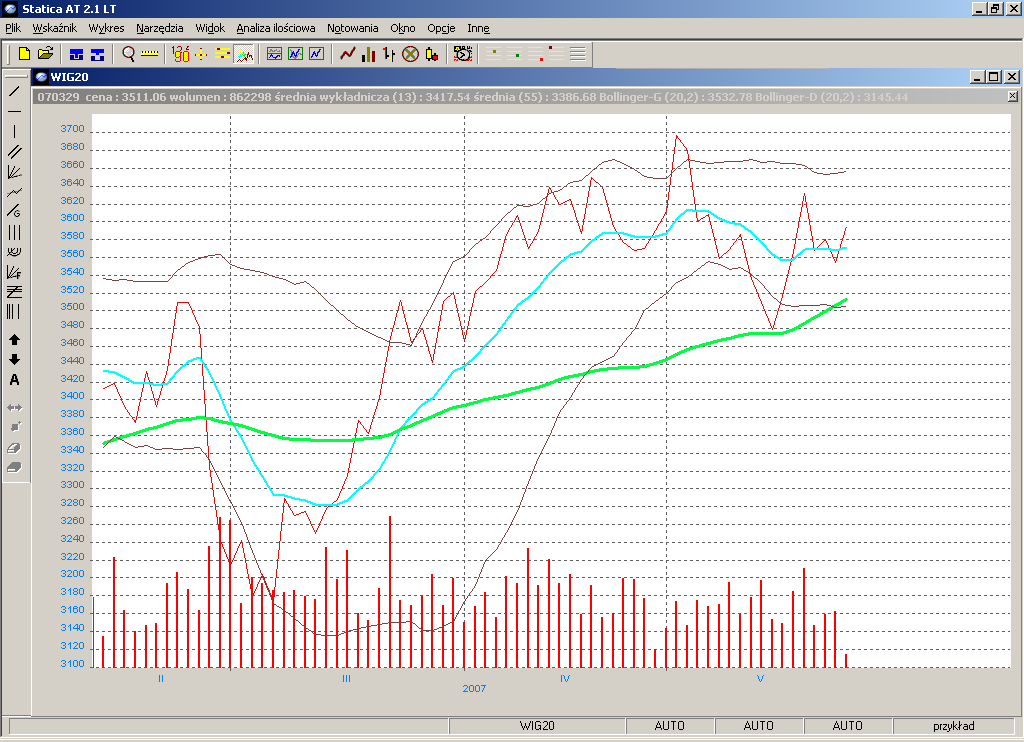Select the fan lines tool
This screenshot has width=1024, height=742.
pos(14,172)
